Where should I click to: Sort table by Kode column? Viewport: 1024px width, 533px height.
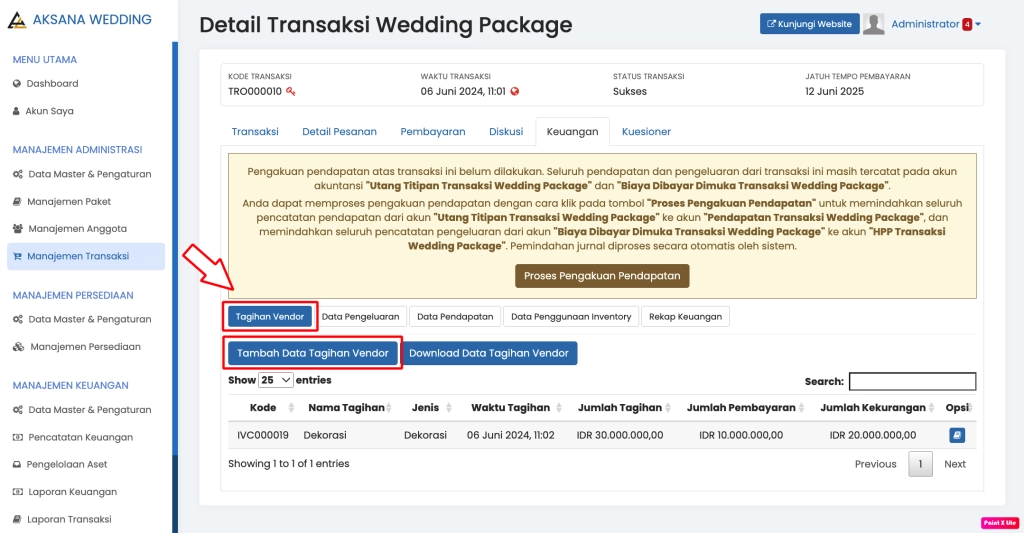click(x=263, y=408)
